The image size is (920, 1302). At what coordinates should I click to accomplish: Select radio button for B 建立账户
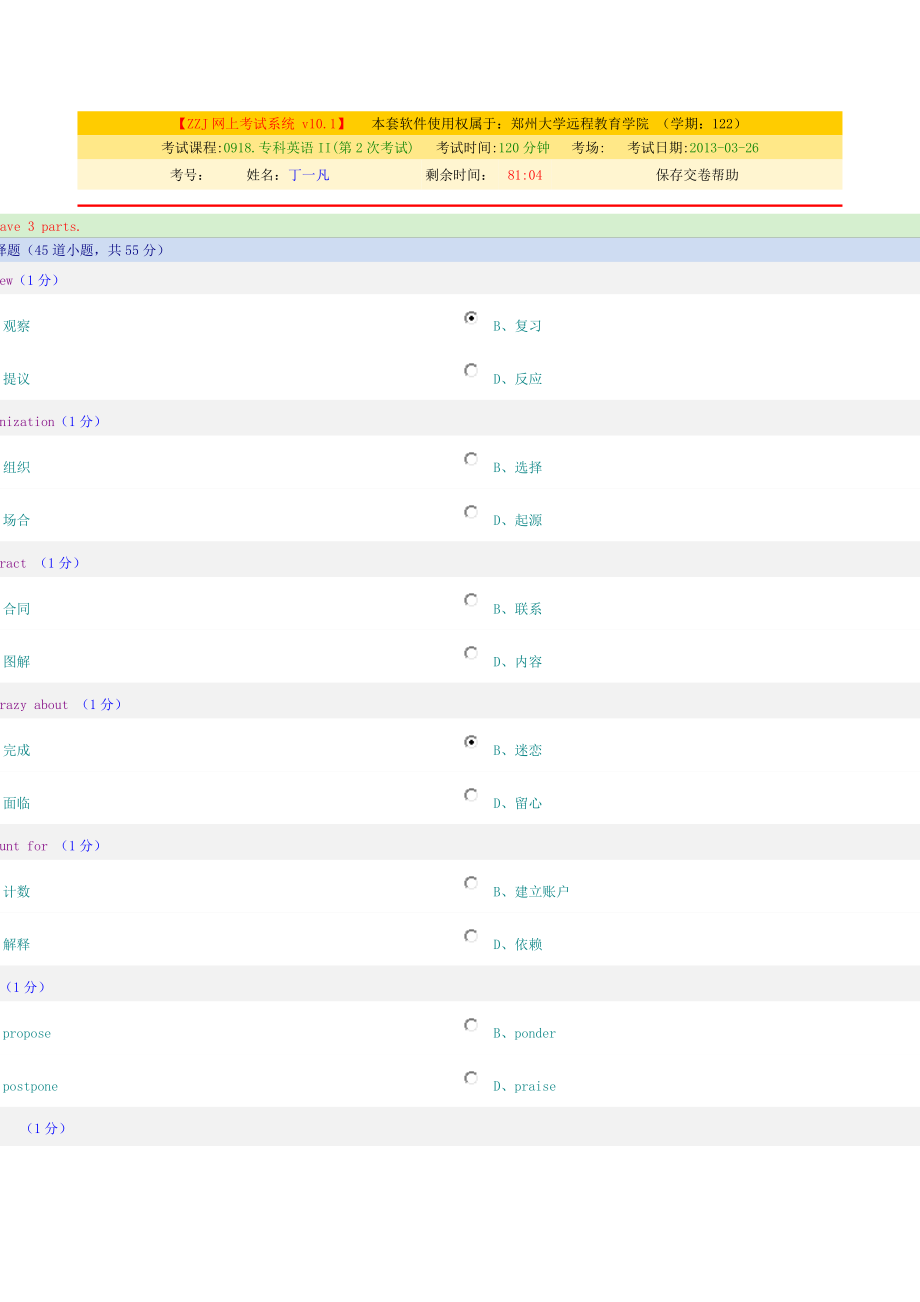click(471, 883)
